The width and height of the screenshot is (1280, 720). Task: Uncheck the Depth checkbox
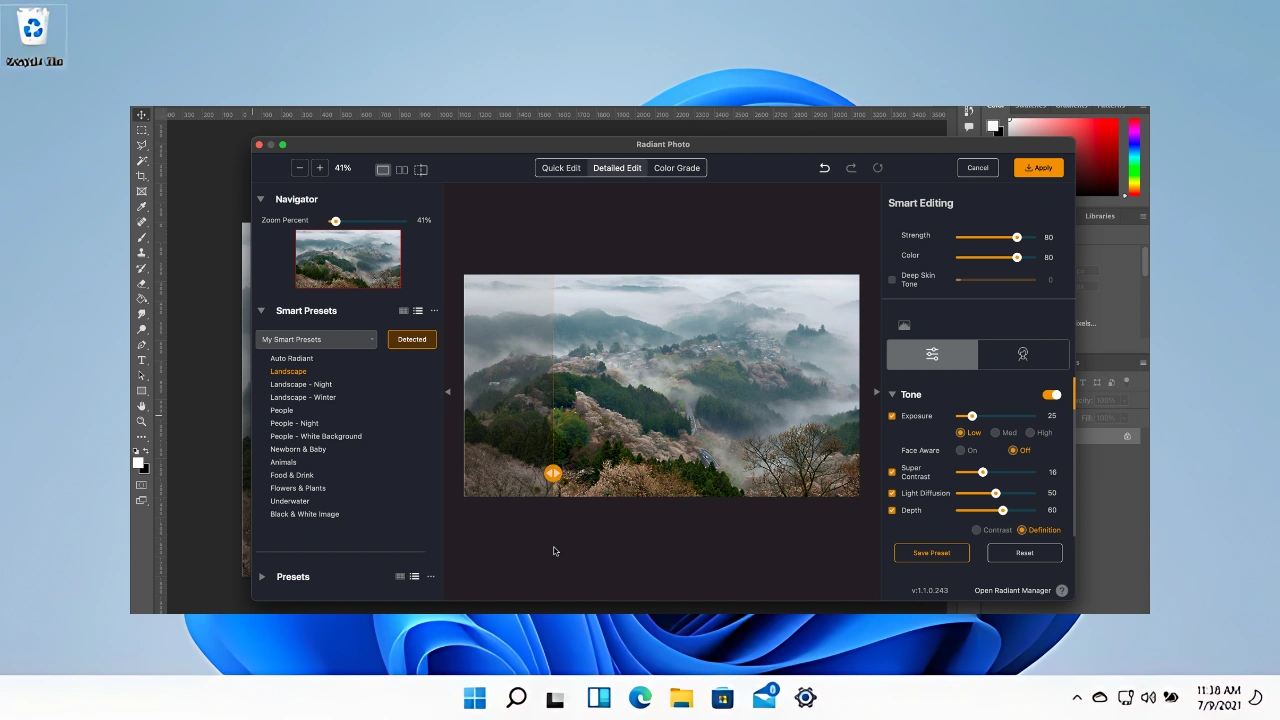pyautogui.click(x=892, y=510)
